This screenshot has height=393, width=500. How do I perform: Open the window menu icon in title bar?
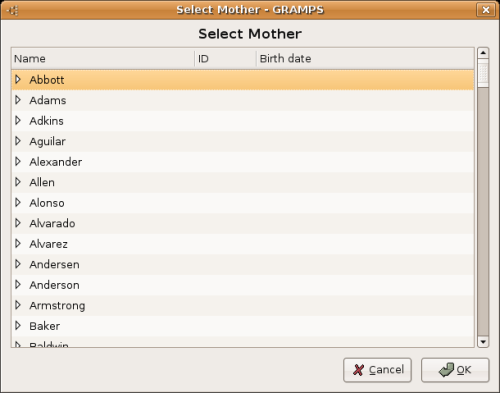pos(13,10)
